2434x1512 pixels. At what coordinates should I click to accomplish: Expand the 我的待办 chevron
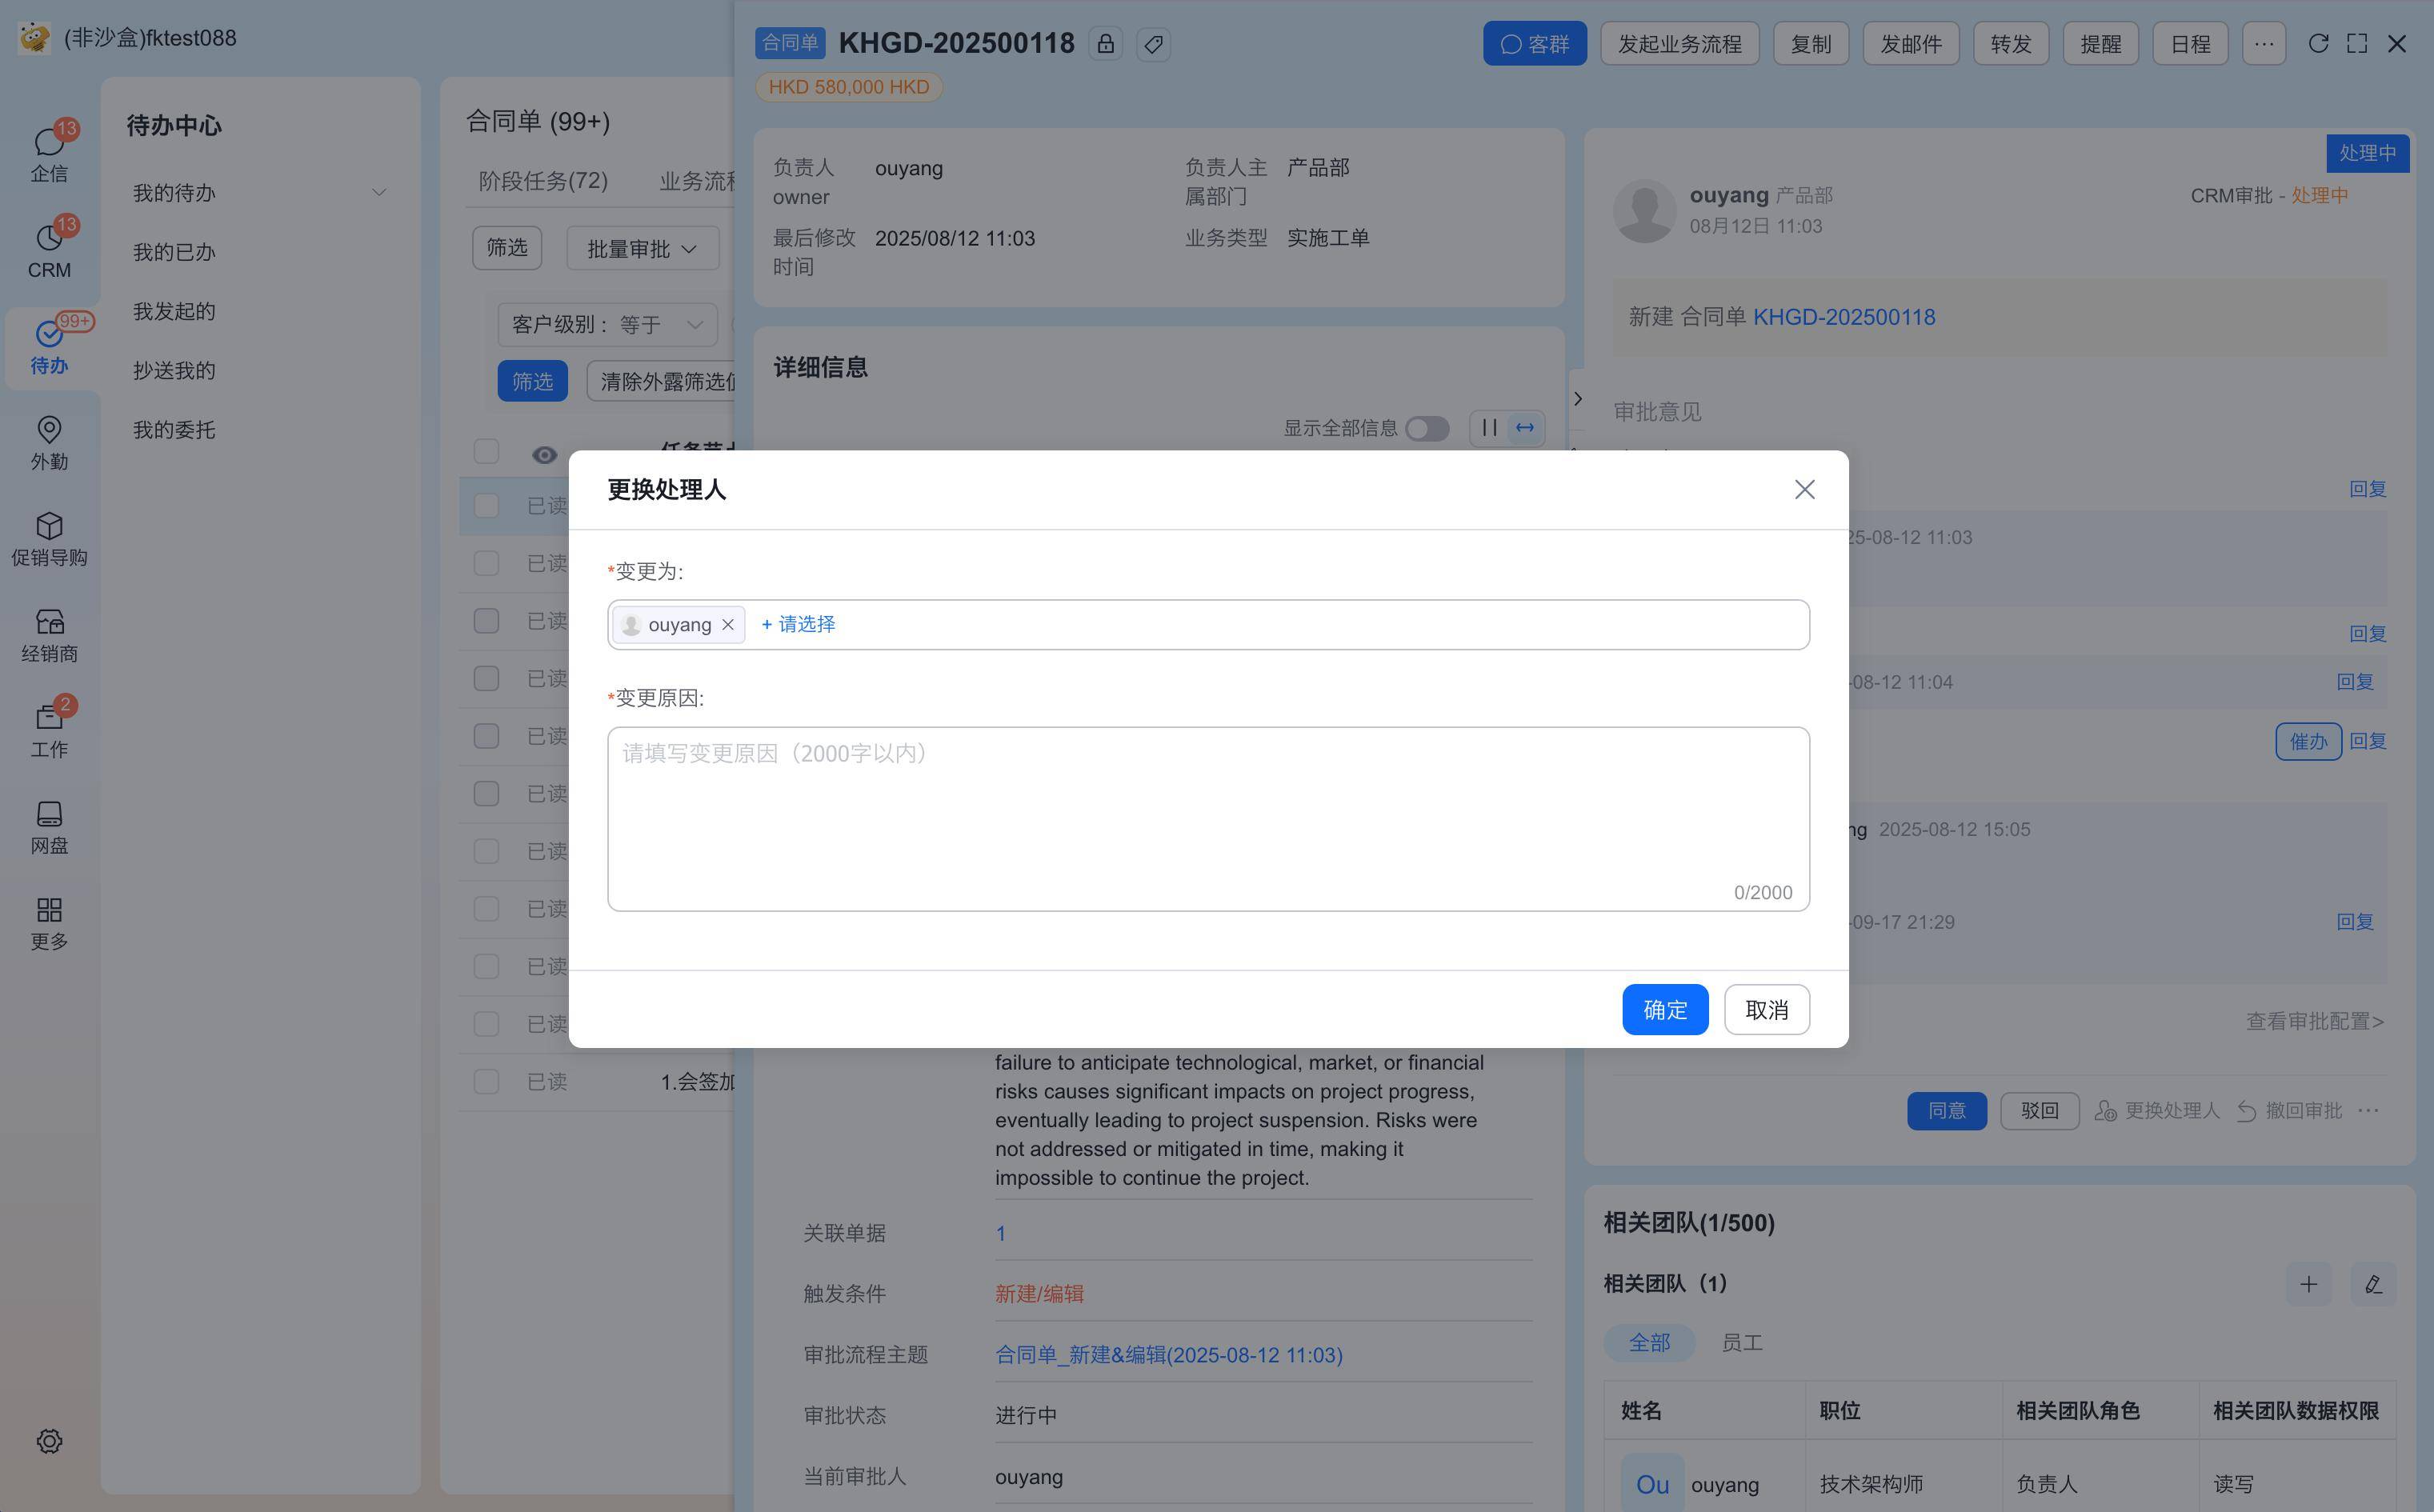click(379, 192)
